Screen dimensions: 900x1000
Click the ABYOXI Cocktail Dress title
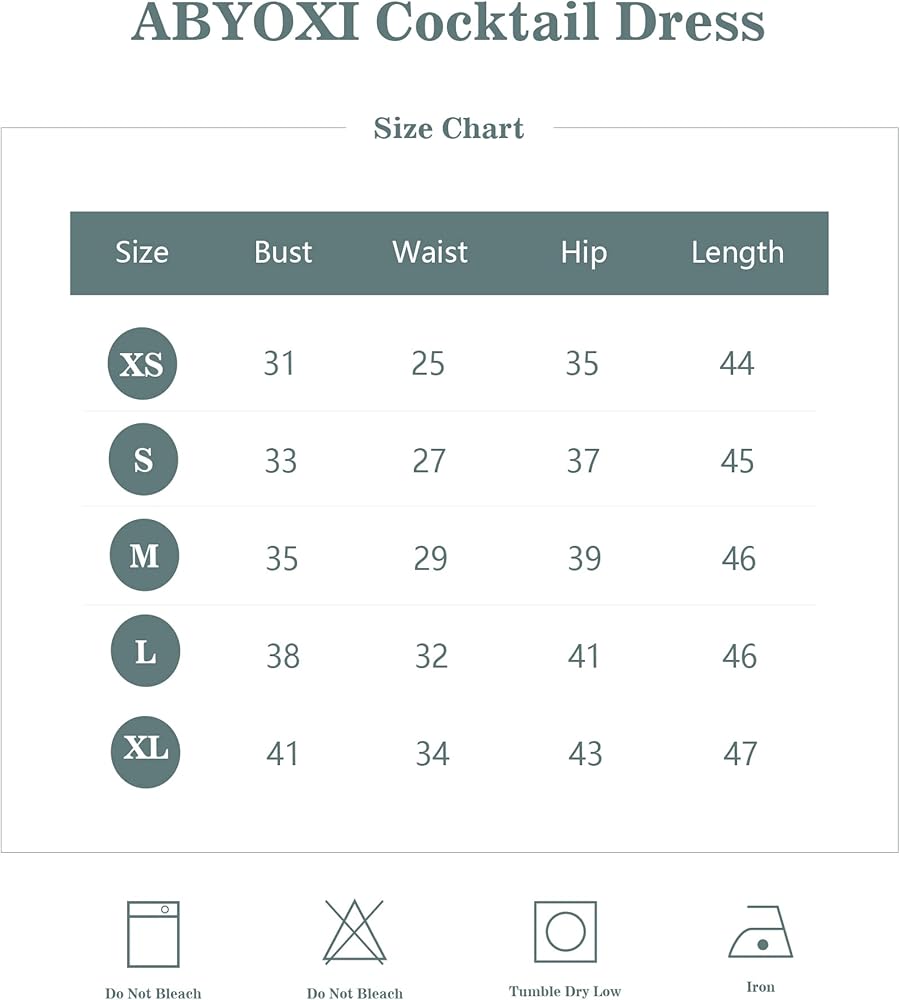coord(449,22)
